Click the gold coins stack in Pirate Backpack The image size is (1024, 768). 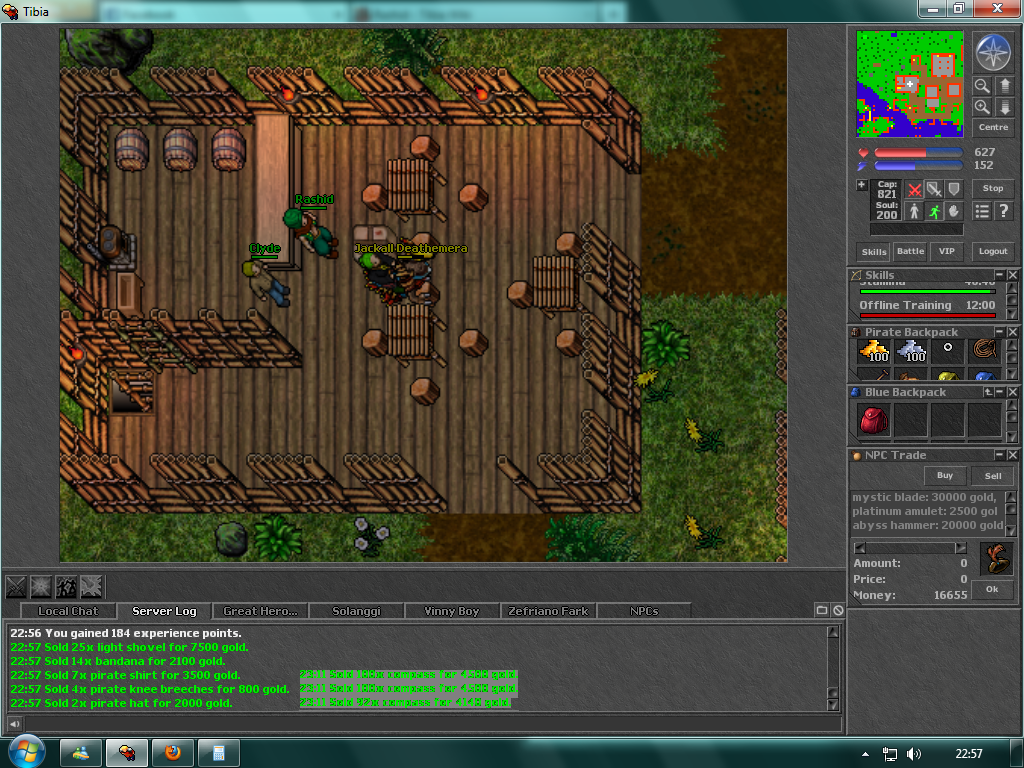[x=875, y=352]
